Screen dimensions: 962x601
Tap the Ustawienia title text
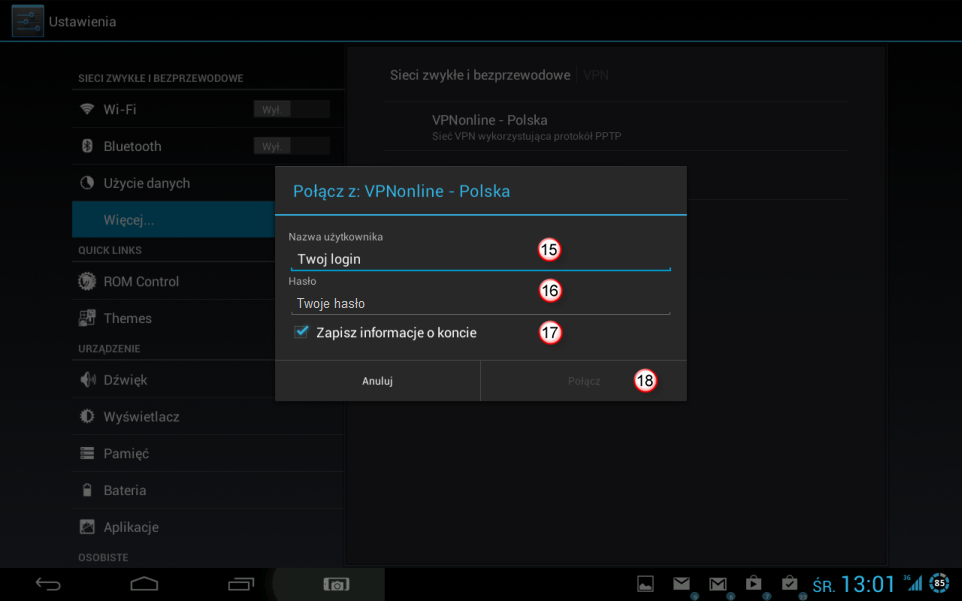(82, 21)
